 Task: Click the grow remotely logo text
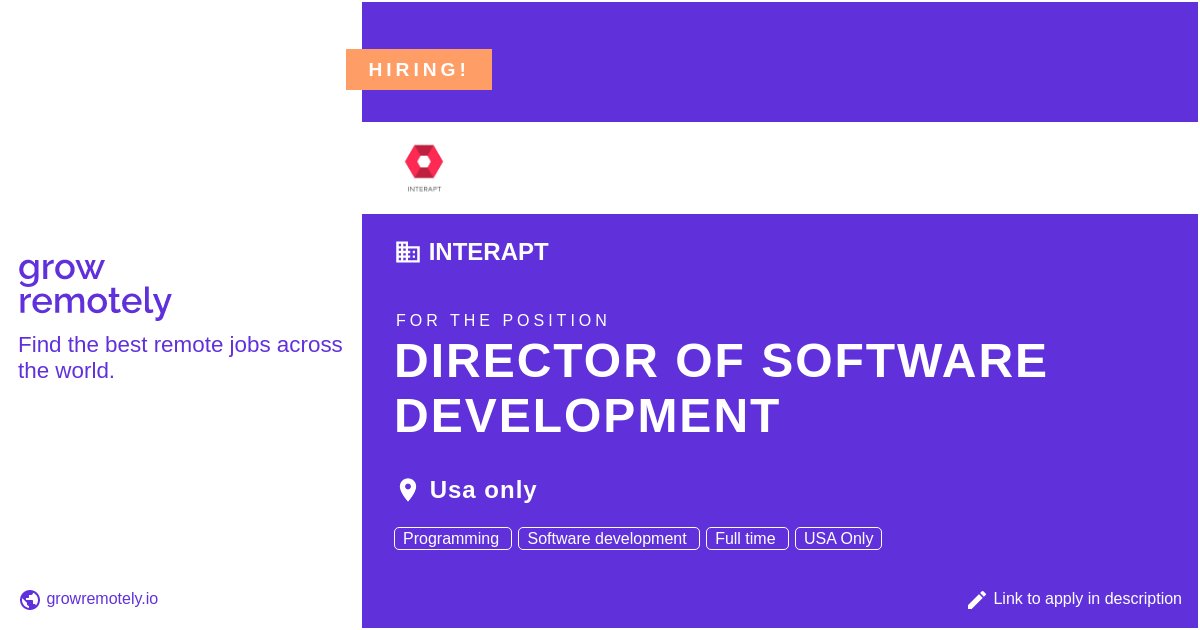(95, 284)
